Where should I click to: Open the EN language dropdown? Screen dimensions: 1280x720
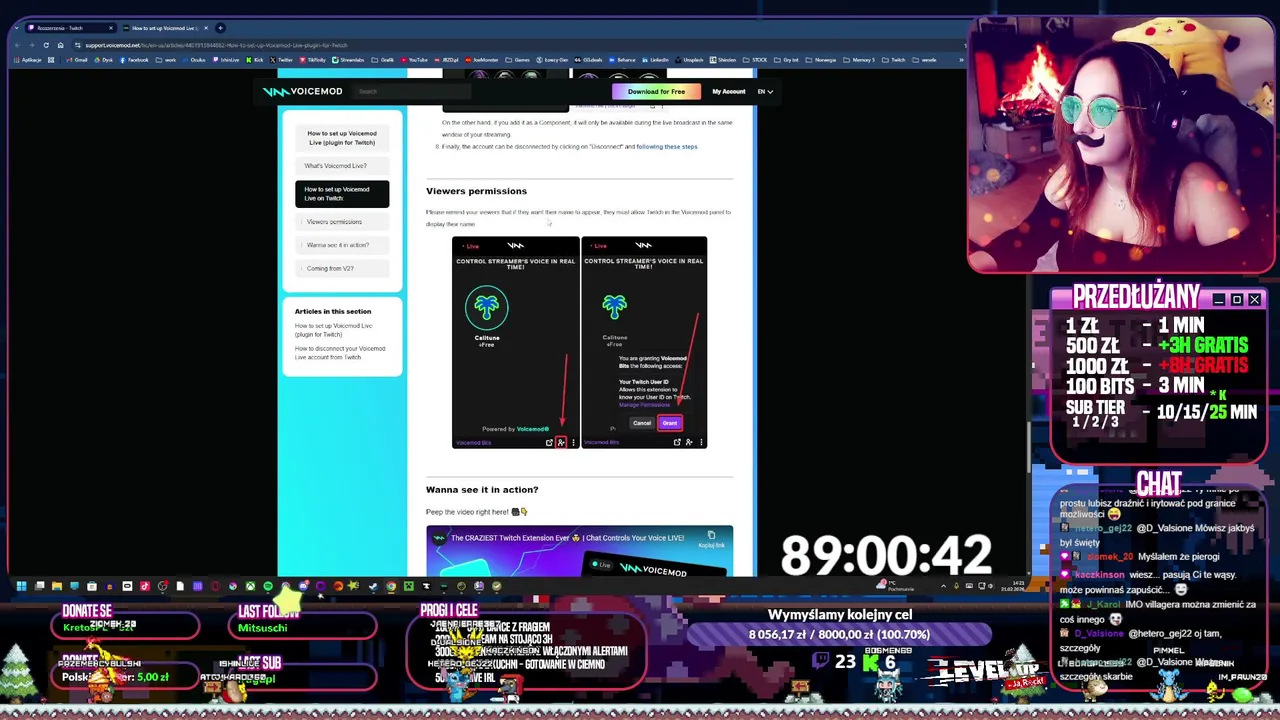click(765, 91)
